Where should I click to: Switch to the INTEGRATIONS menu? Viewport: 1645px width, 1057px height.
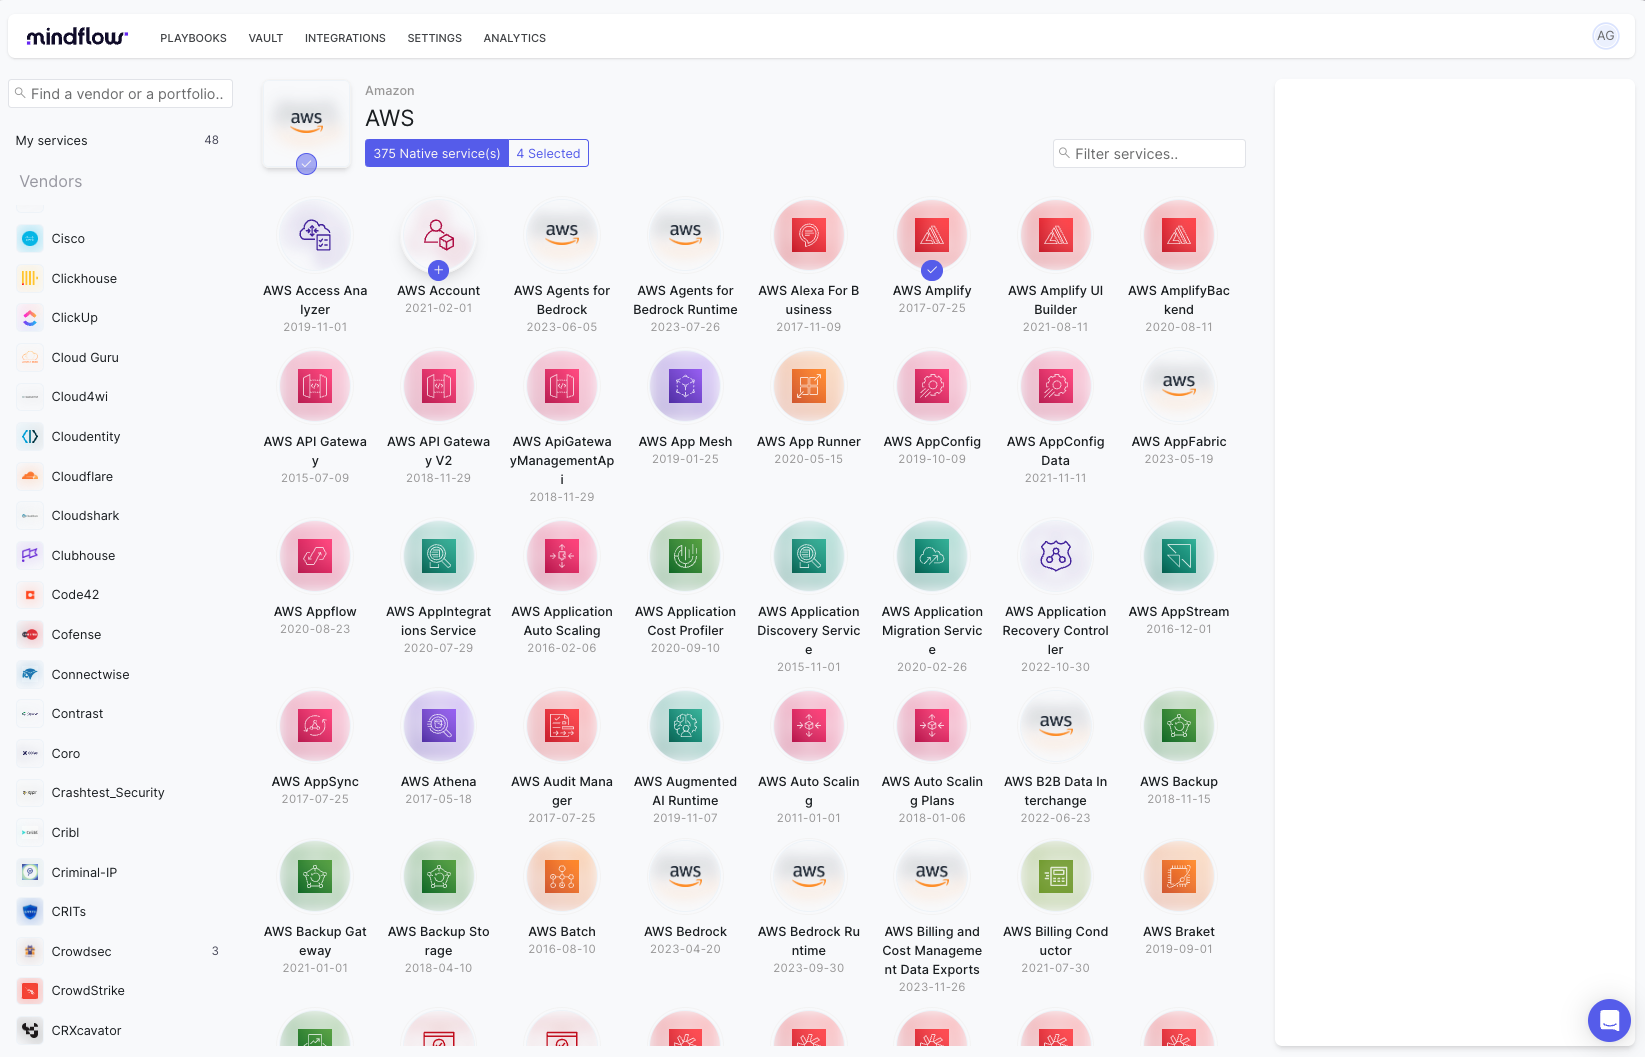345,38
